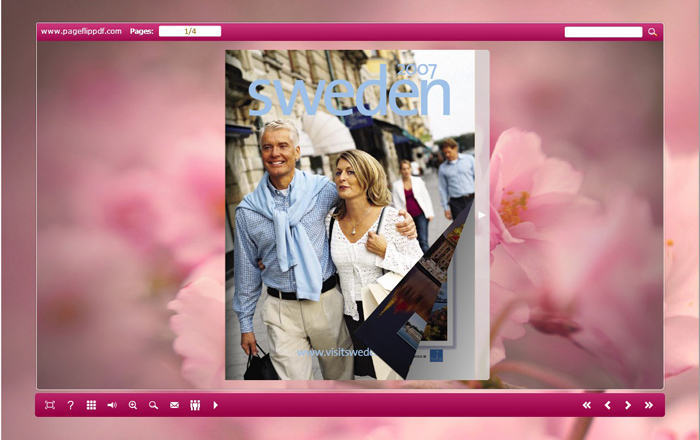Mute the flip sound speaker icon

112,405
